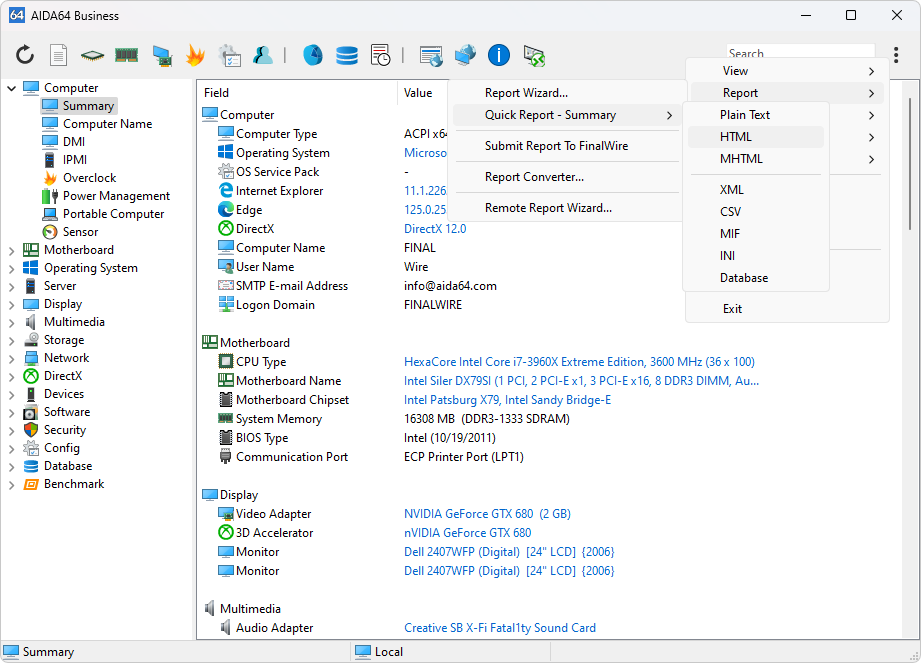
Task: Click the flame stability test icon
Action: point(194,55)
